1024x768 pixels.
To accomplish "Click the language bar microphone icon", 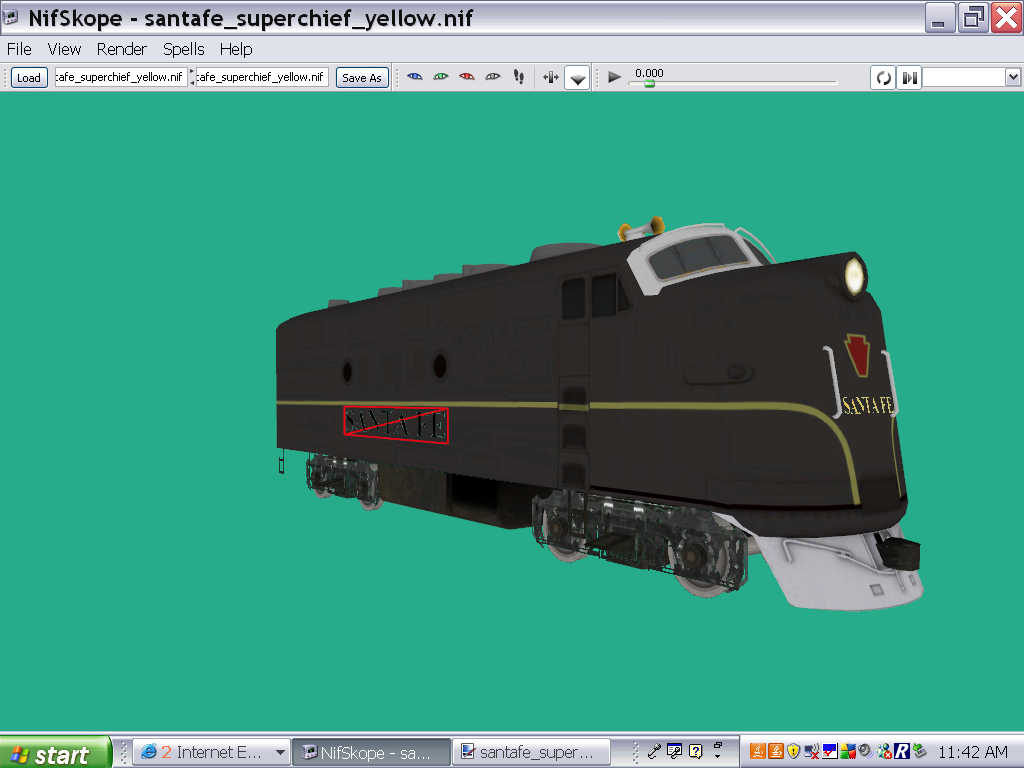I will point(654,752).
